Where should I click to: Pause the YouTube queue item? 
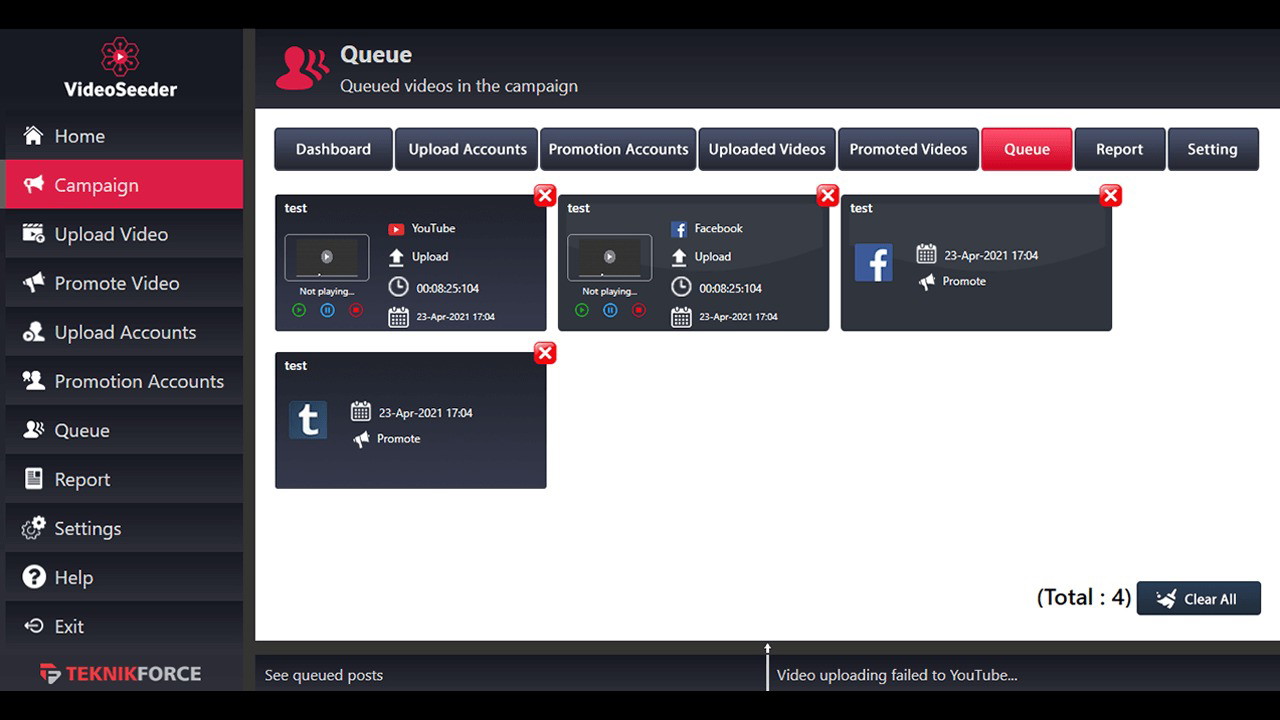pos(328,311)
